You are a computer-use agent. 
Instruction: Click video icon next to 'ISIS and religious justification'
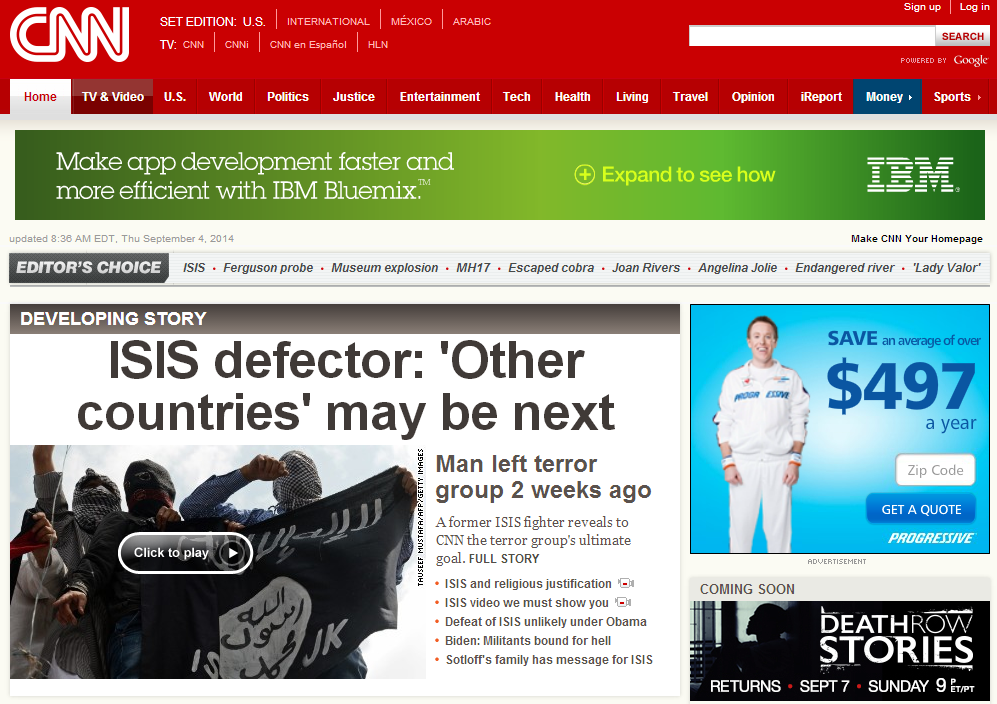(626, 583)
